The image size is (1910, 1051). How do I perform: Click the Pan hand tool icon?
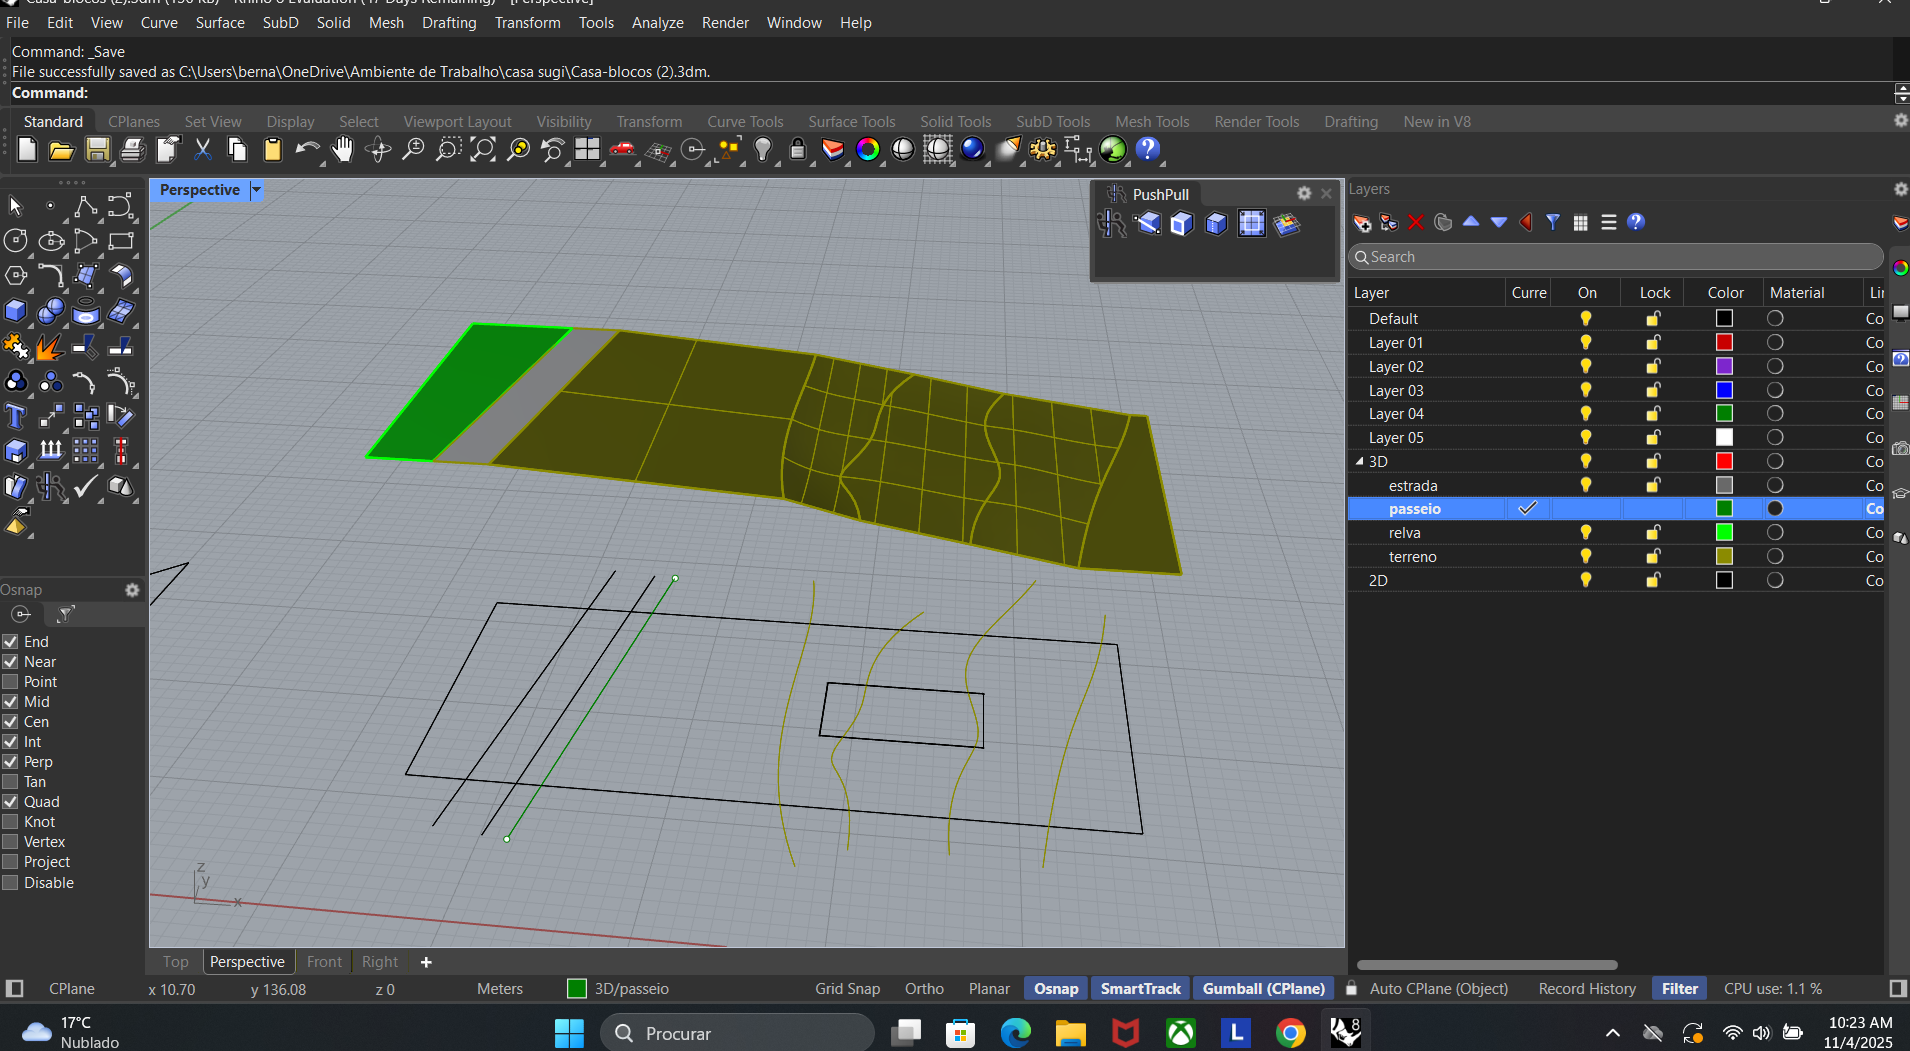(343, 150)
